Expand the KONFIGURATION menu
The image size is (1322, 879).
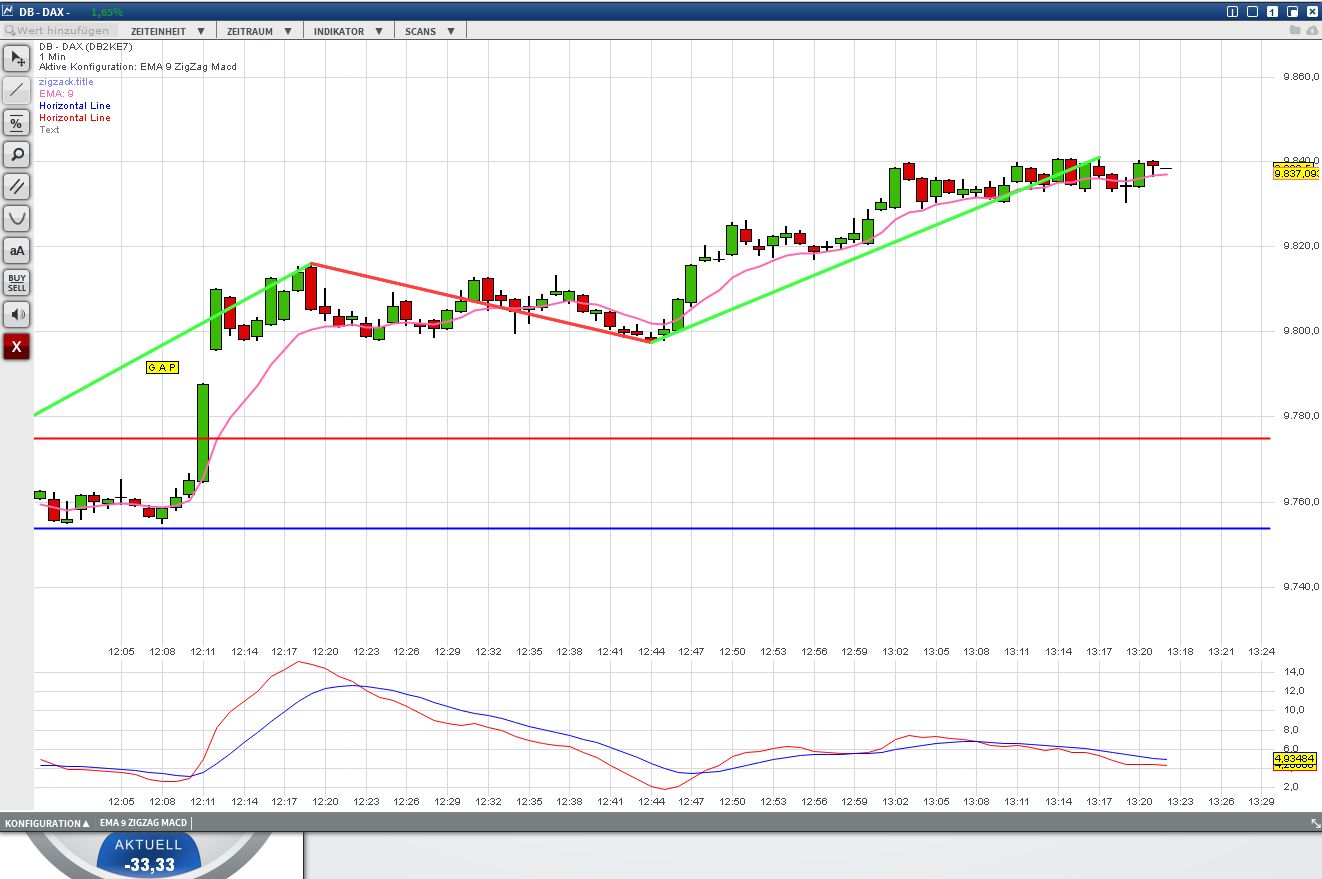(46, 823)
